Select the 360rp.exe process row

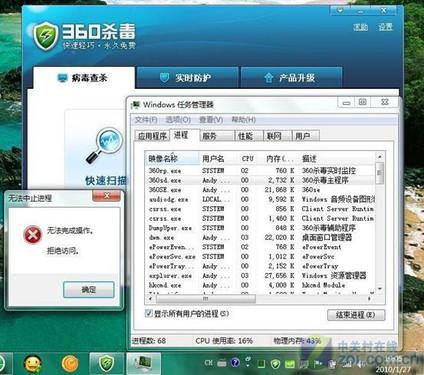[260, 171]
